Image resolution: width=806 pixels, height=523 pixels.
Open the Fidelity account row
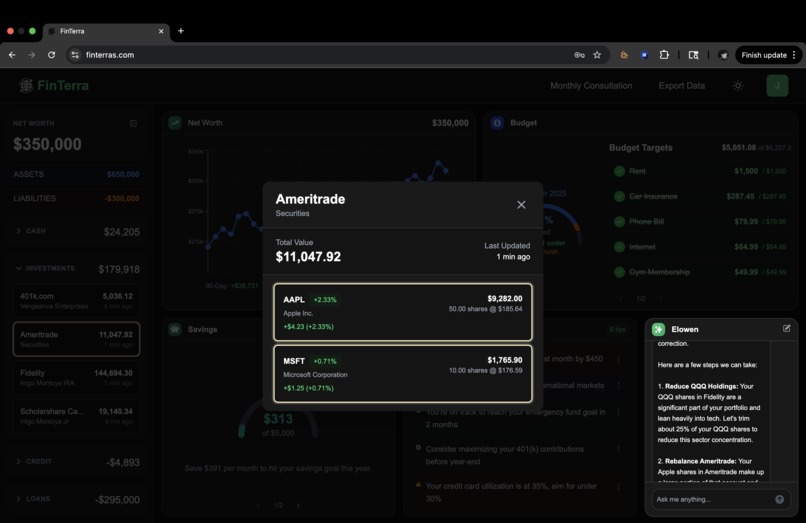click(76, 377)
